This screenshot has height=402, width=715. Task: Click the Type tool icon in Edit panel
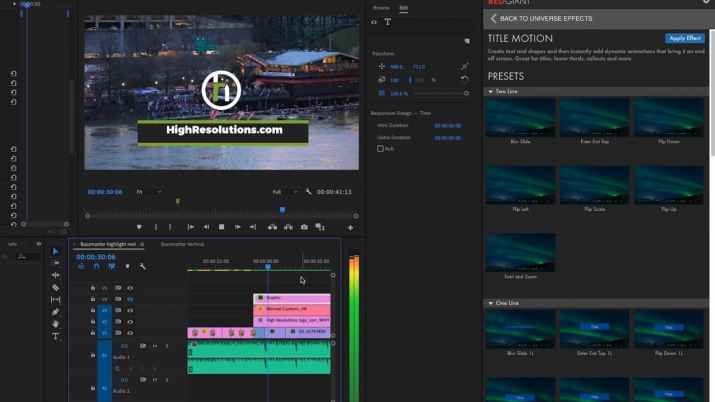click(x=388, y=22)
